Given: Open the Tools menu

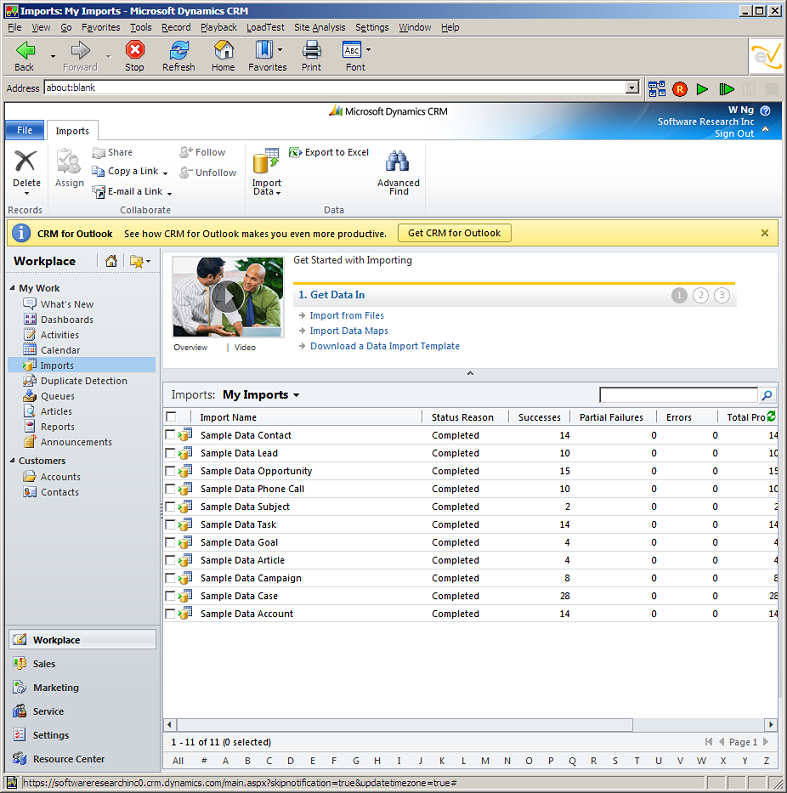Looking at the screenshot, I should click(141, 27).
